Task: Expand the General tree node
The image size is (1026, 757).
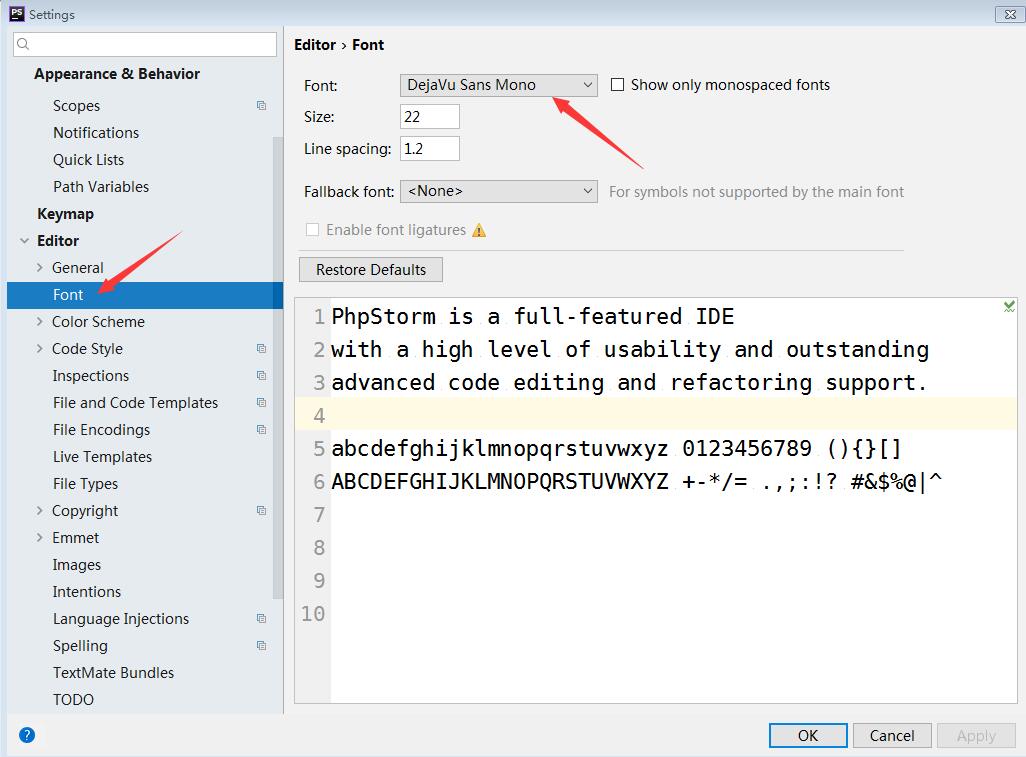Action: pyautogui.click(x=39, y=268)
